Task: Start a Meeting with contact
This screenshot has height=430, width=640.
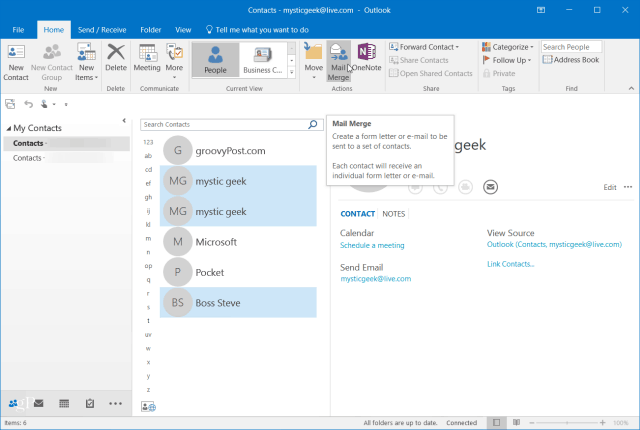Action: (x=147, y=58)
